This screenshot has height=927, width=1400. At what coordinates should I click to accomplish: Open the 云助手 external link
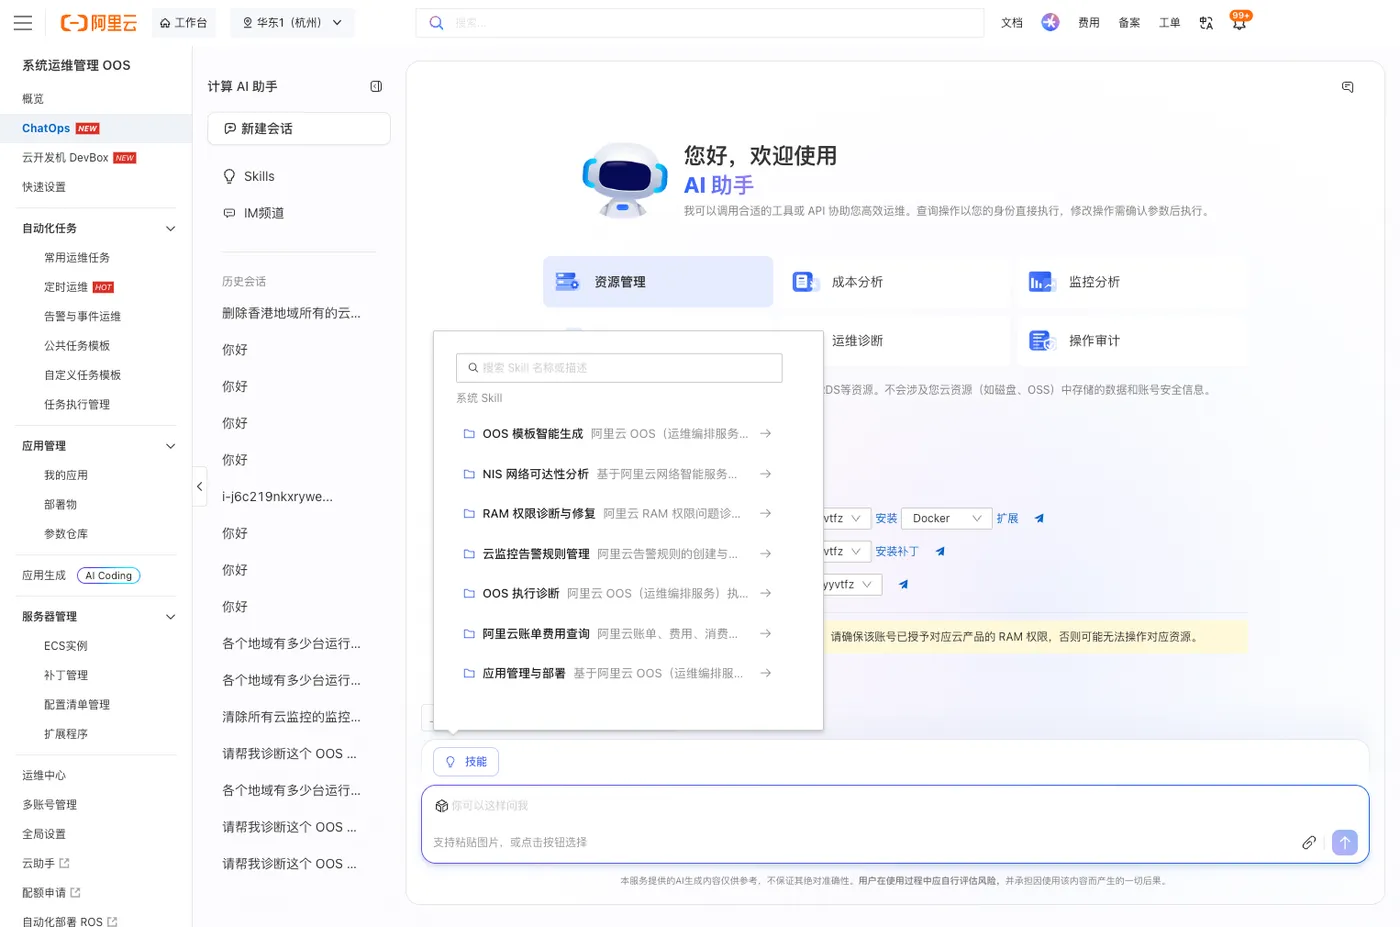46,864
